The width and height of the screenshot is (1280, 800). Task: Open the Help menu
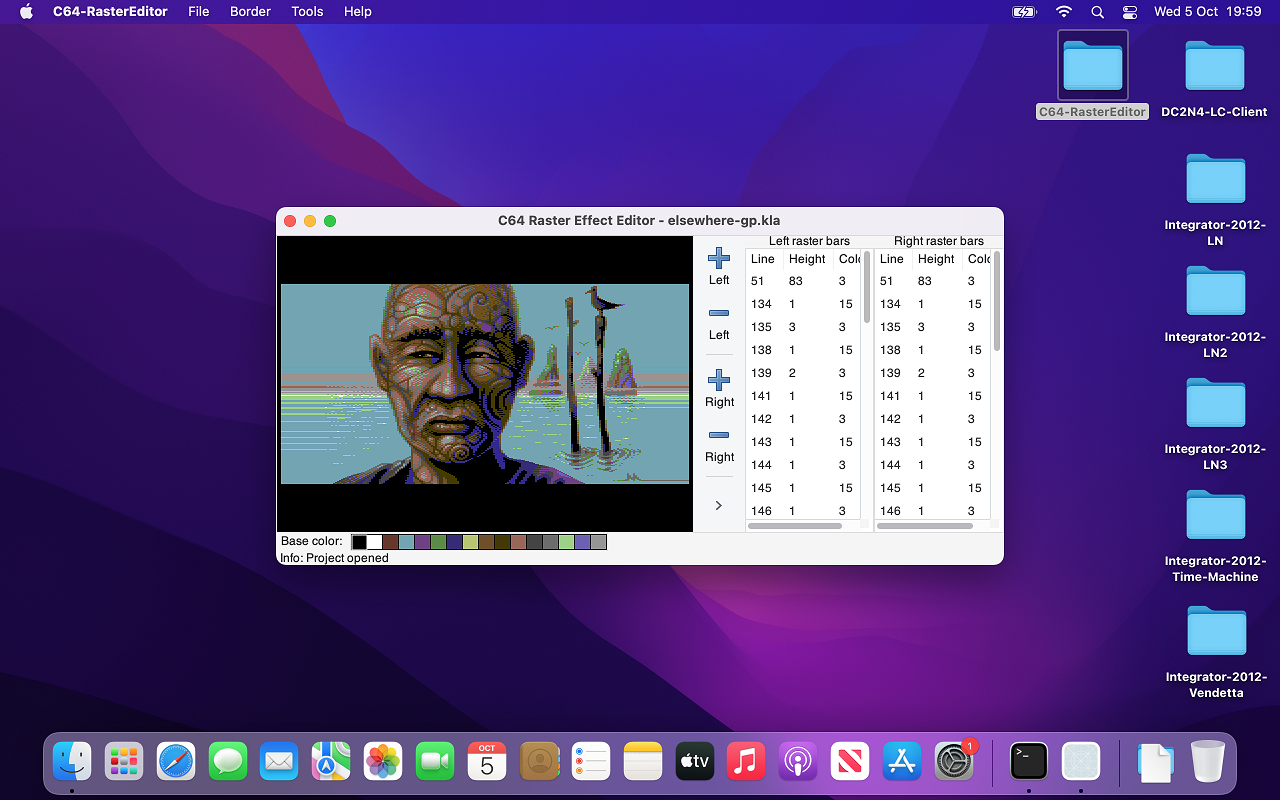358,12
